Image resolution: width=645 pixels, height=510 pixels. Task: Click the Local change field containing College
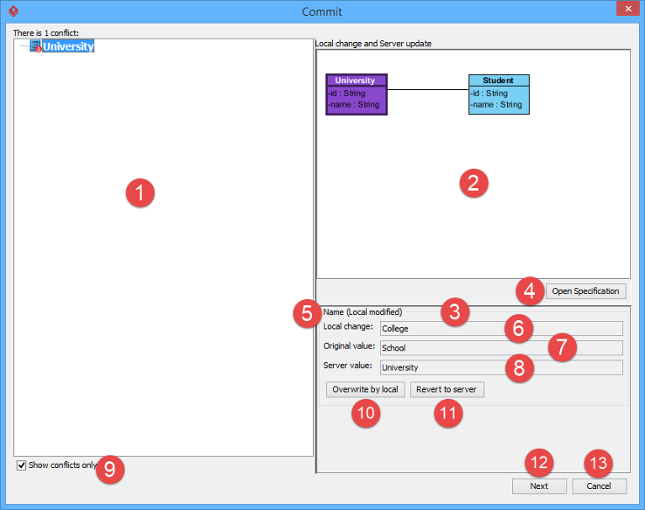tap(501, 328)
